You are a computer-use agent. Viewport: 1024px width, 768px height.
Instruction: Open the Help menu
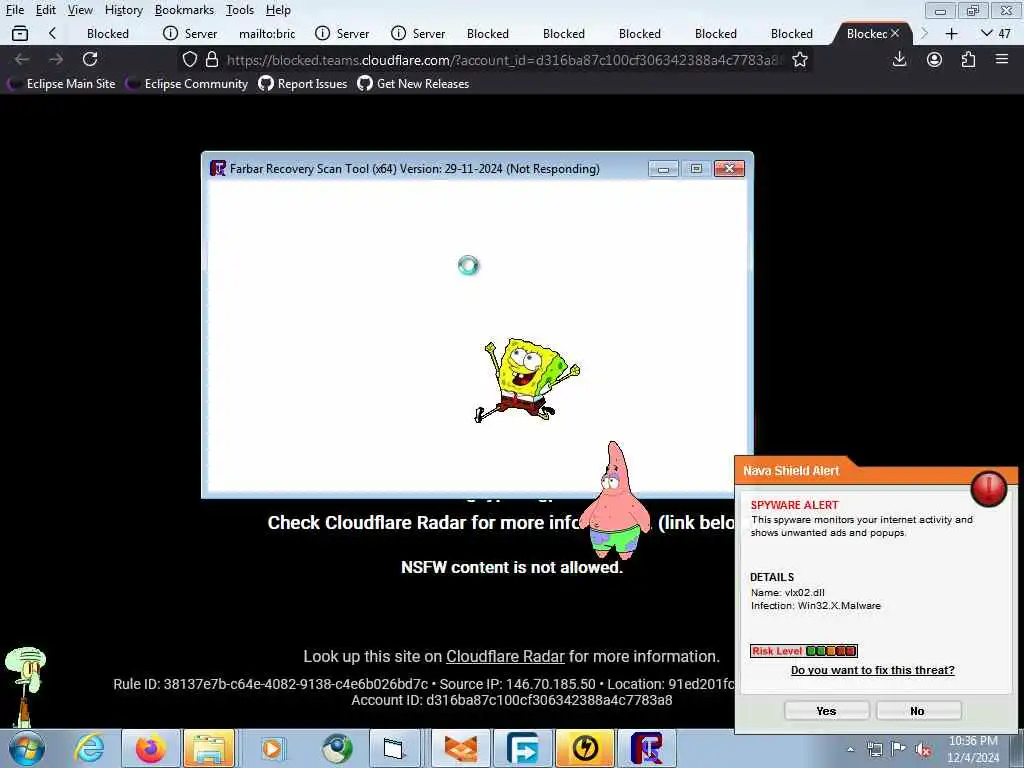(x=278, y=10)
